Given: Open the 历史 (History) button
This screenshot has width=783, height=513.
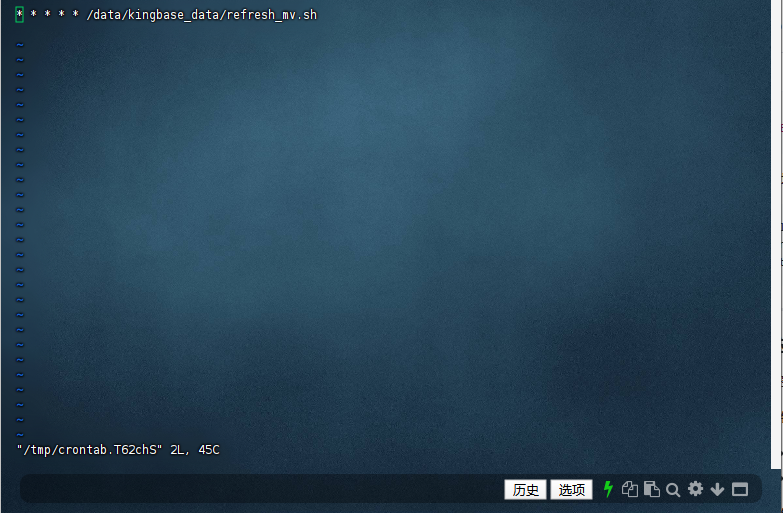Looking at the screenshot, I should (525, 490).
